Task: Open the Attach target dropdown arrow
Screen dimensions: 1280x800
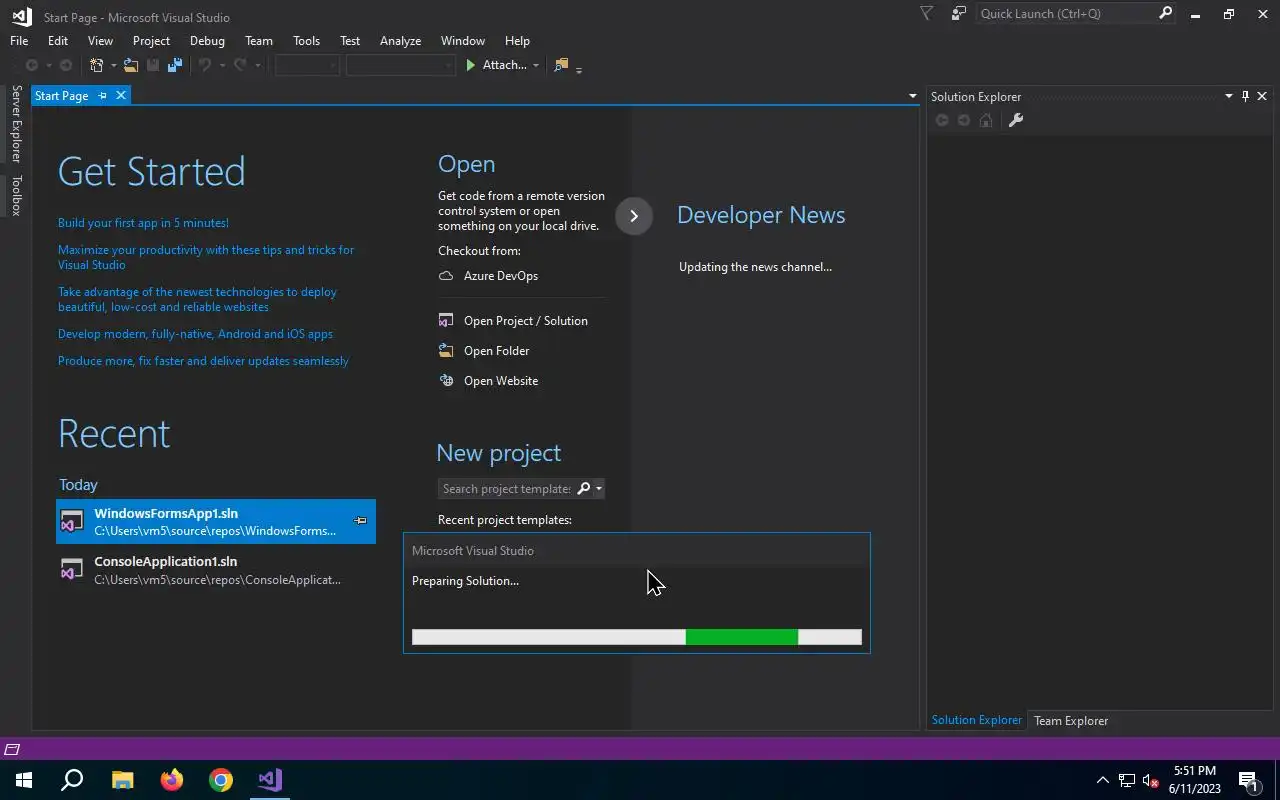Action: (536, 66)
